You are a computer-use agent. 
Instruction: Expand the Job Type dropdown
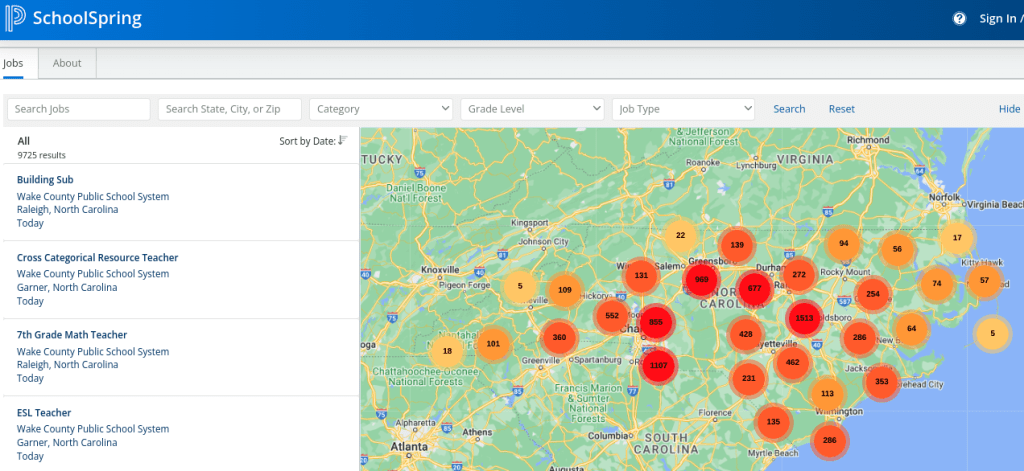[683, 109]
